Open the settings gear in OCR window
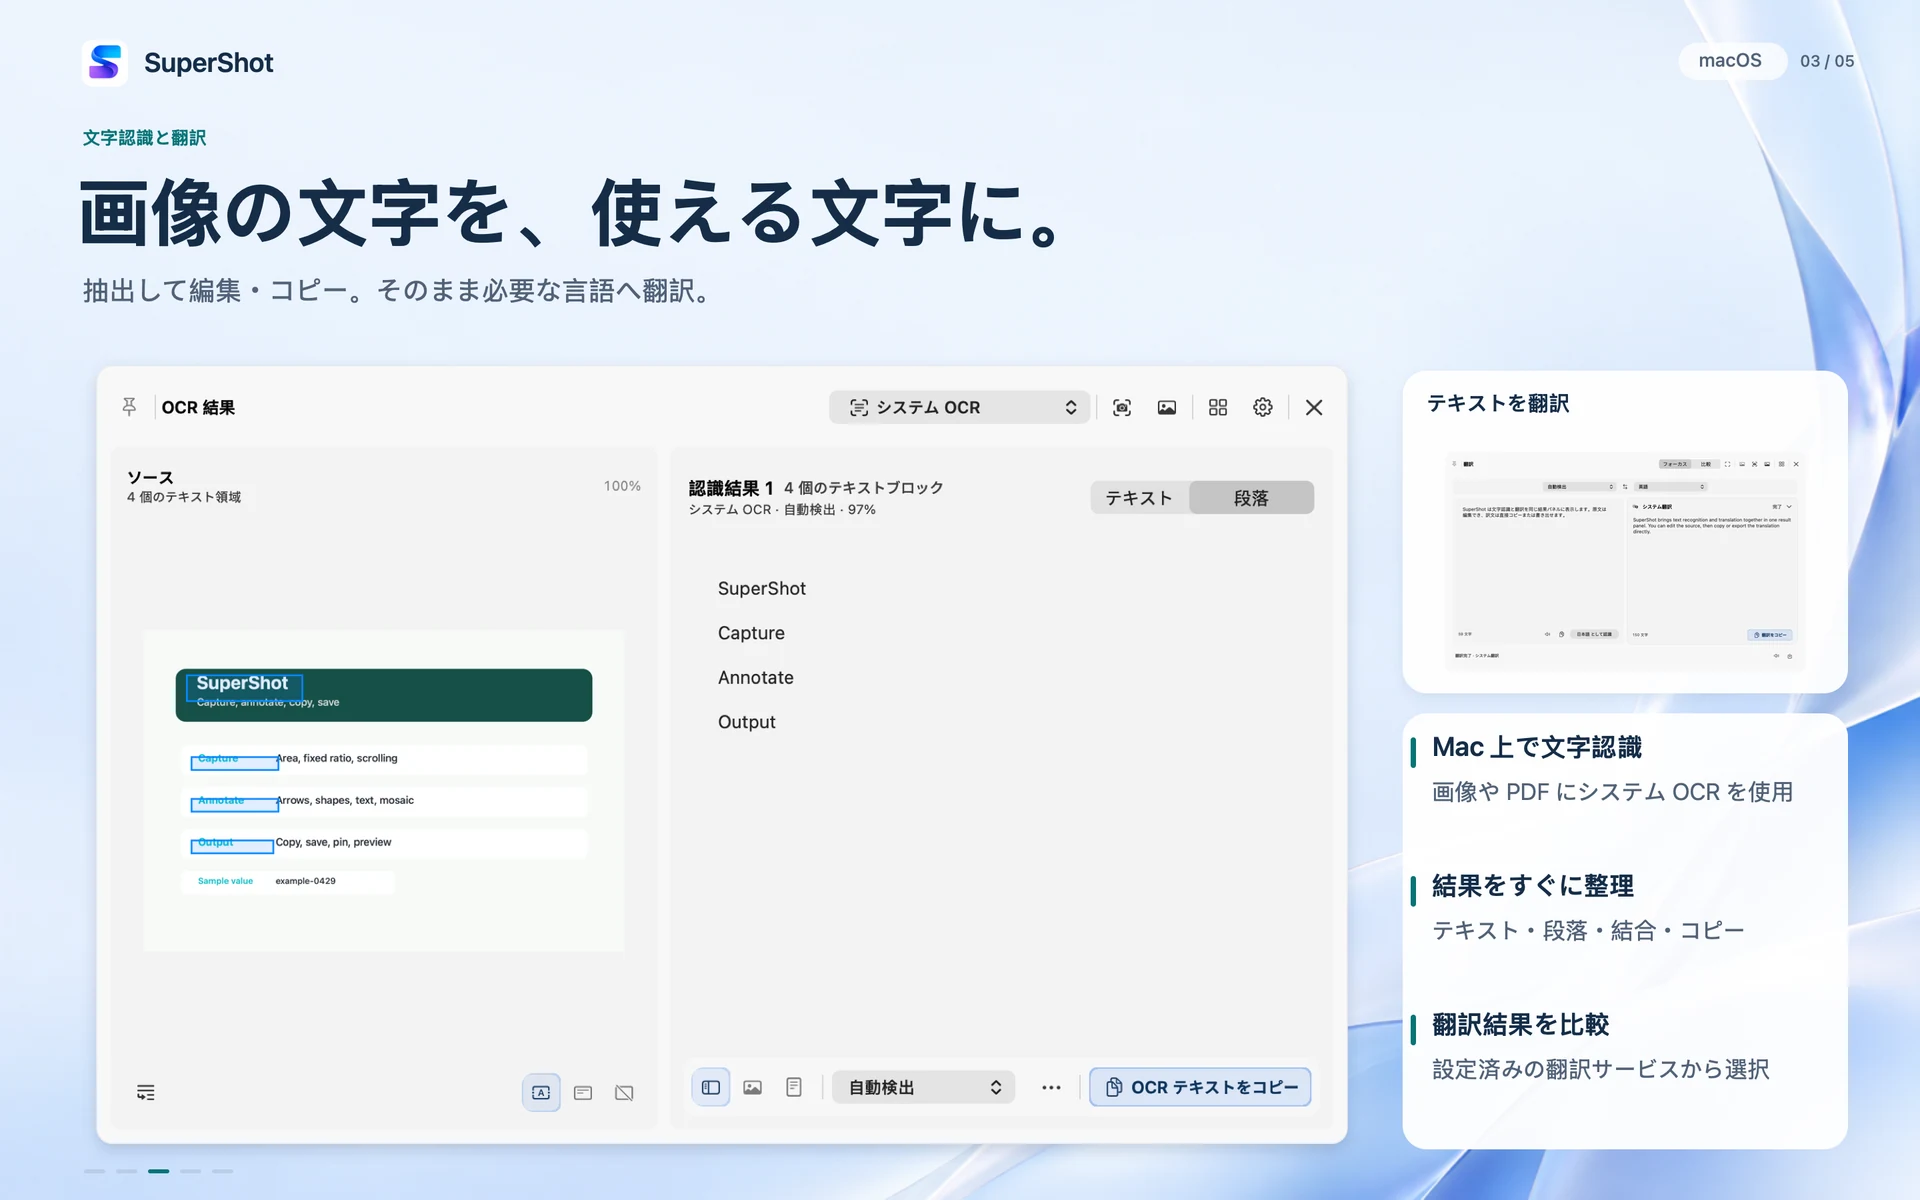Image resolution: width=1920 pixels, height=1200 pixels. click(x=1263, y=407)
